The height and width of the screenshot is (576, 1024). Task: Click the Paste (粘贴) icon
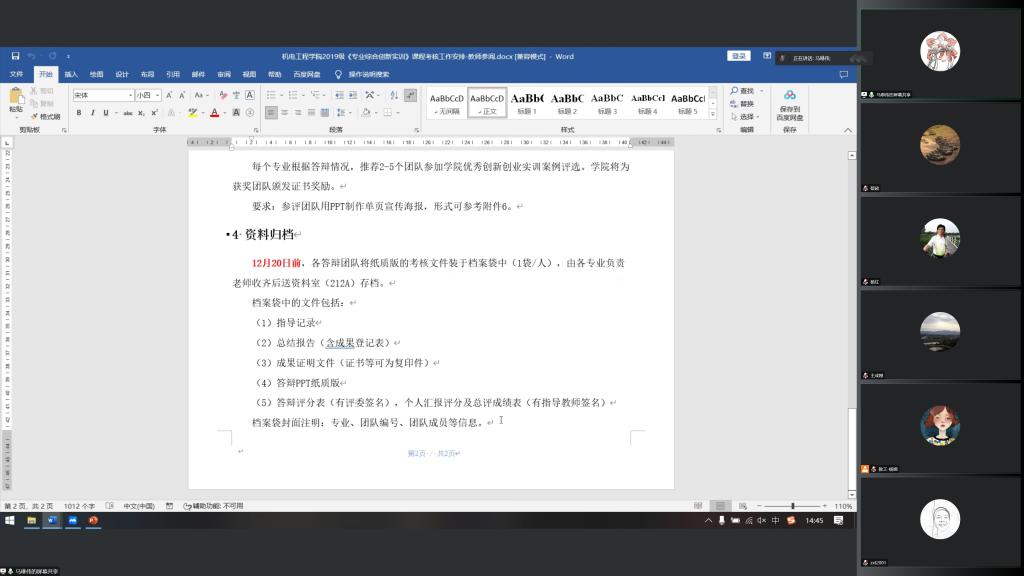point(15,98)
